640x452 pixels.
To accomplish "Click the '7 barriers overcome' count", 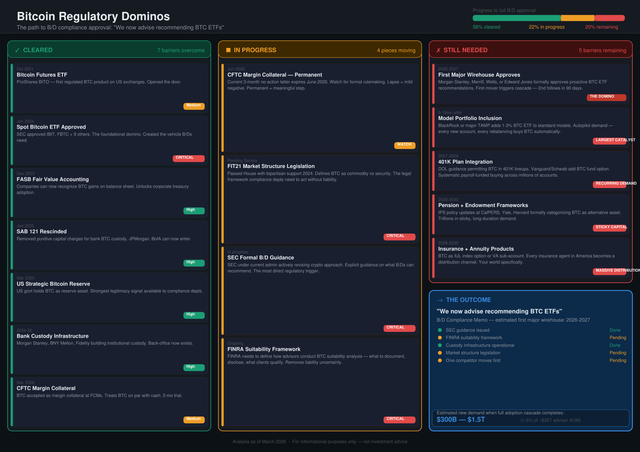I will click(181, 50).
